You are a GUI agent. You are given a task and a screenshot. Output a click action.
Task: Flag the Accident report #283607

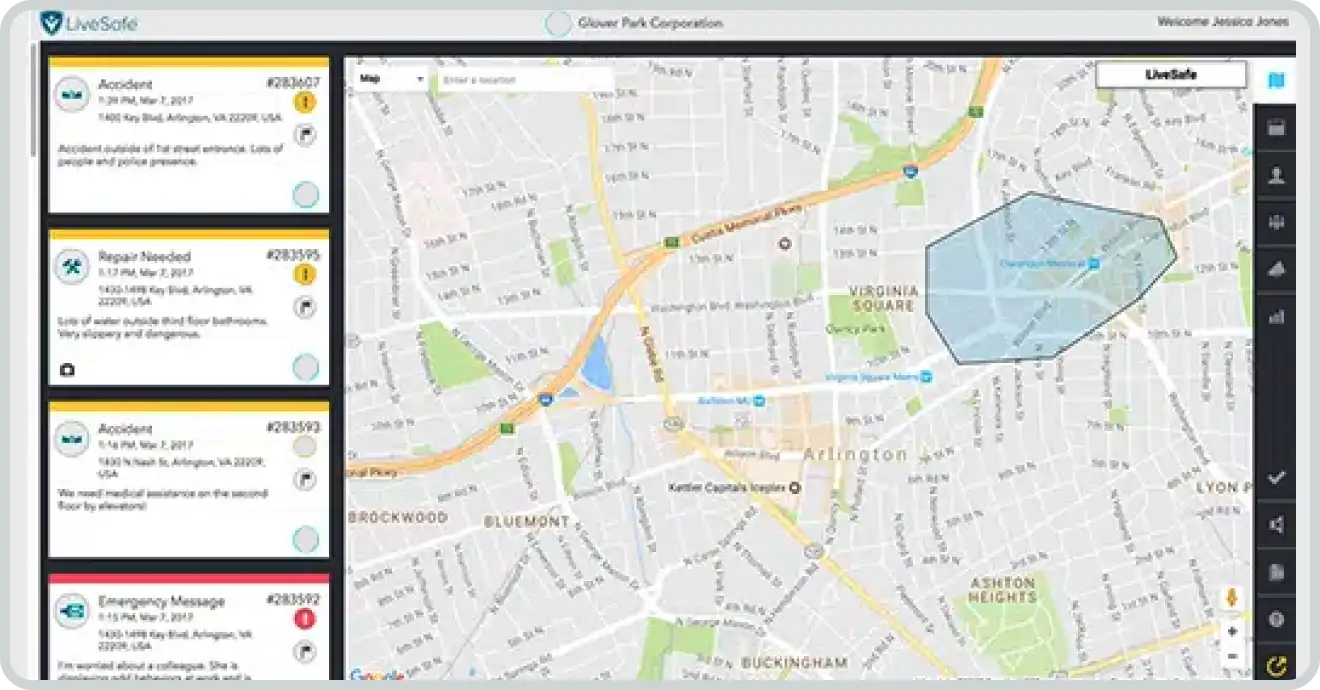(x=305, y=136)
